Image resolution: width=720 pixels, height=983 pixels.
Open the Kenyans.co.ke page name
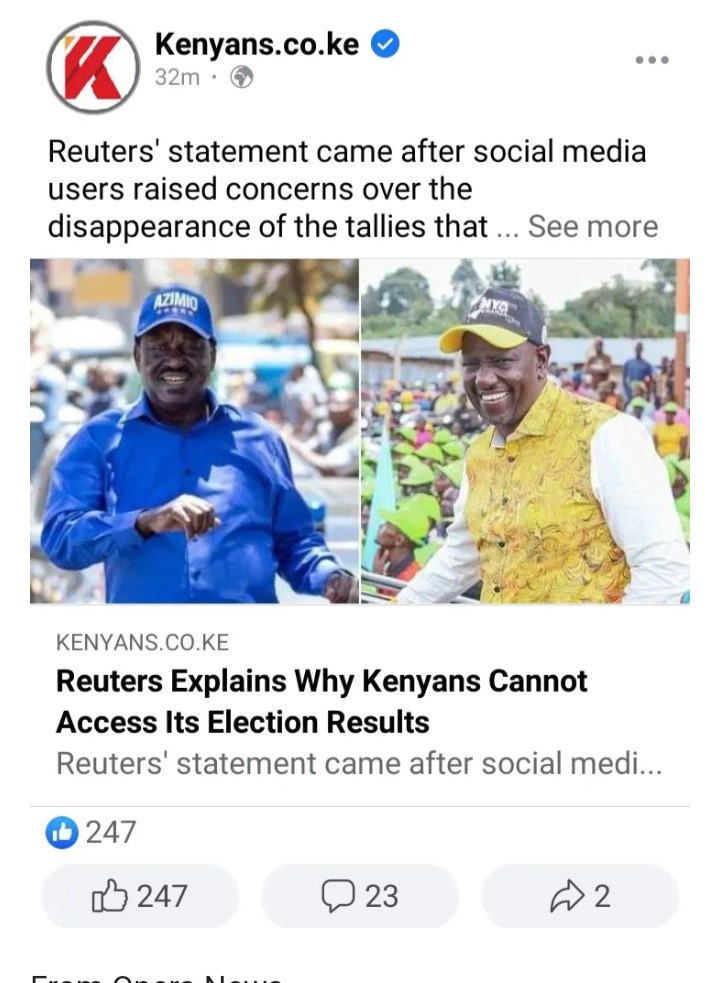(257, 45)
